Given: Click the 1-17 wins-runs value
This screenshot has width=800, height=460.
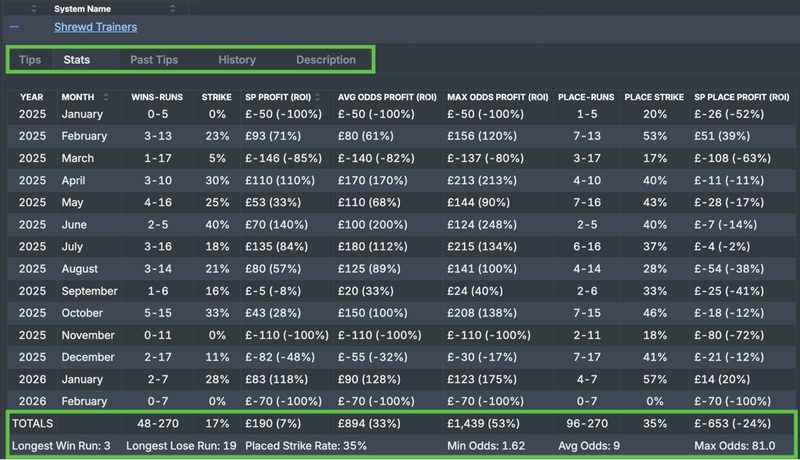Looking at the screenshot, I should [158, 158].
